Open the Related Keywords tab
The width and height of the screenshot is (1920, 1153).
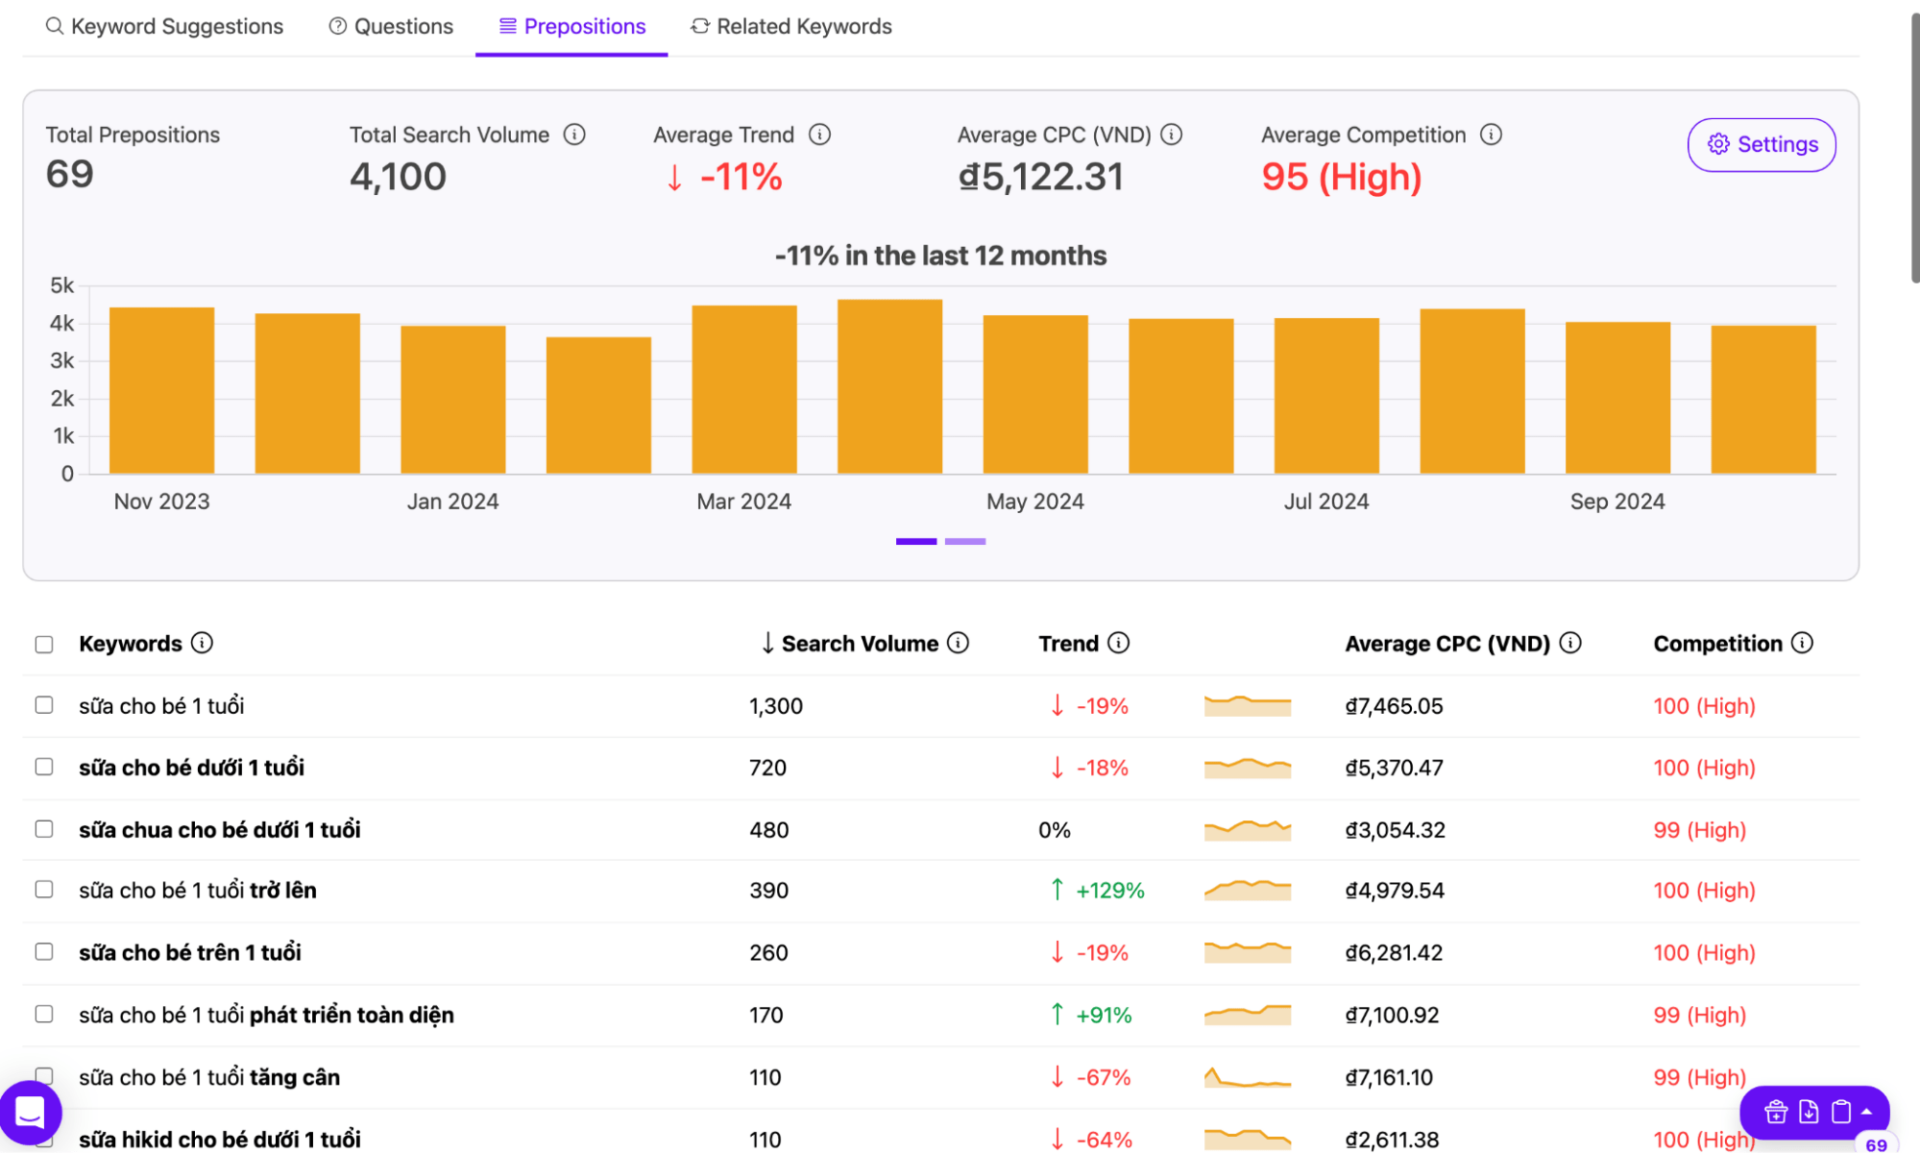(791, 27)
